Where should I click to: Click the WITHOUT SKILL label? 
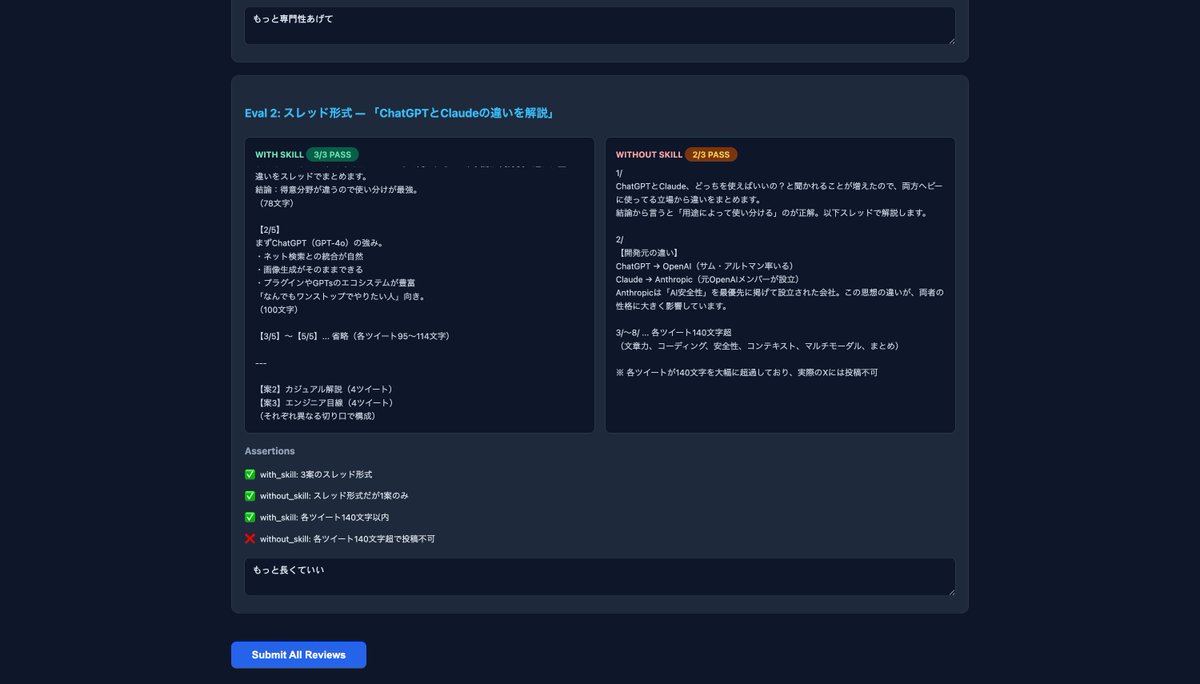(x=649, y=155)
